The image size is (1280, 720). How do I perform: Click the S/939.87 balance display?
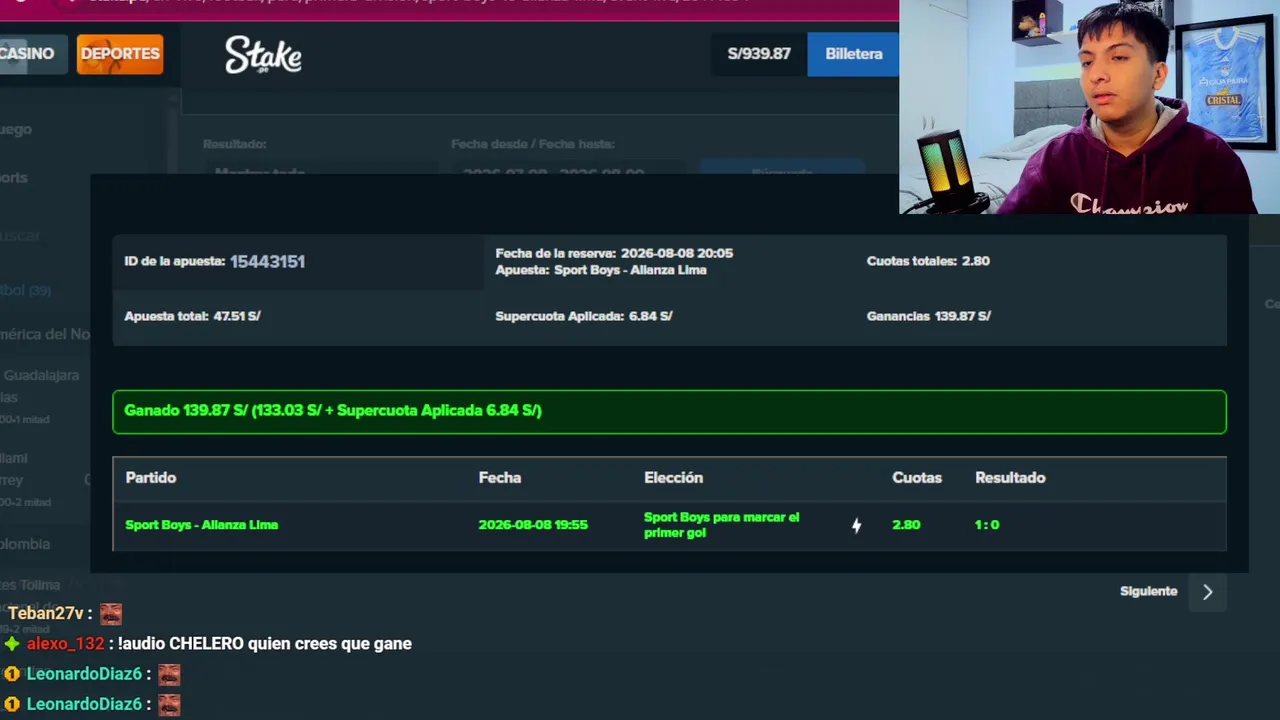[x=759, y=54]
